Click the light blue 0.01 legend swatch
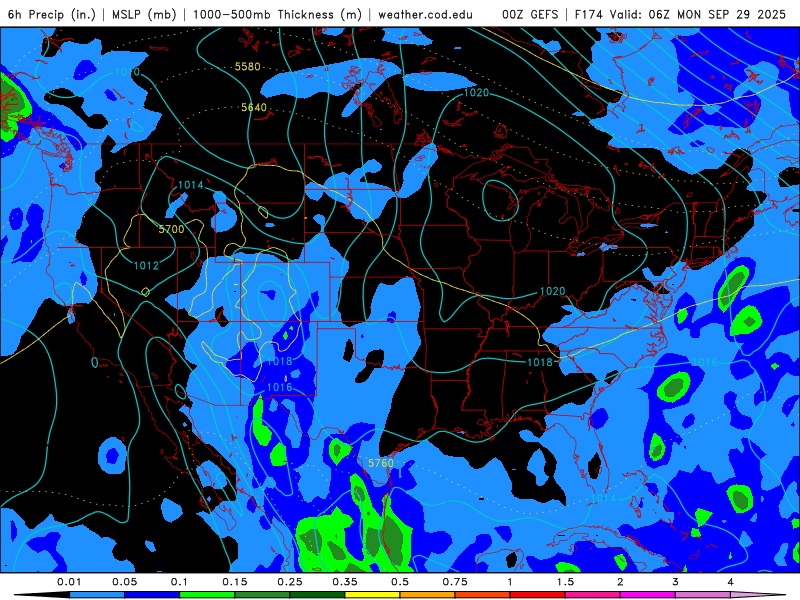Viewport: 800px width, 600px height. (x=97, y=595)
